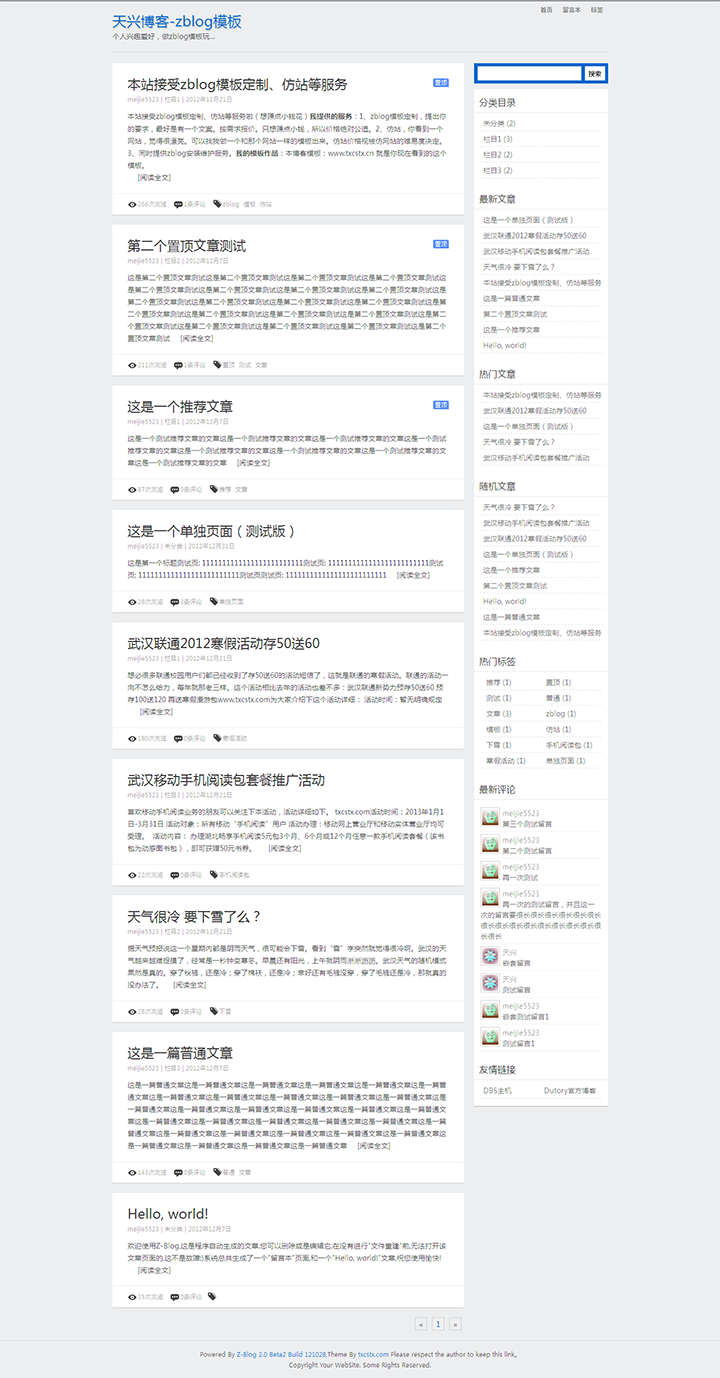This screenshot has height=1378, width=720.
Task: Open the 留言本 navigation item
Action: tap(572, 9)
